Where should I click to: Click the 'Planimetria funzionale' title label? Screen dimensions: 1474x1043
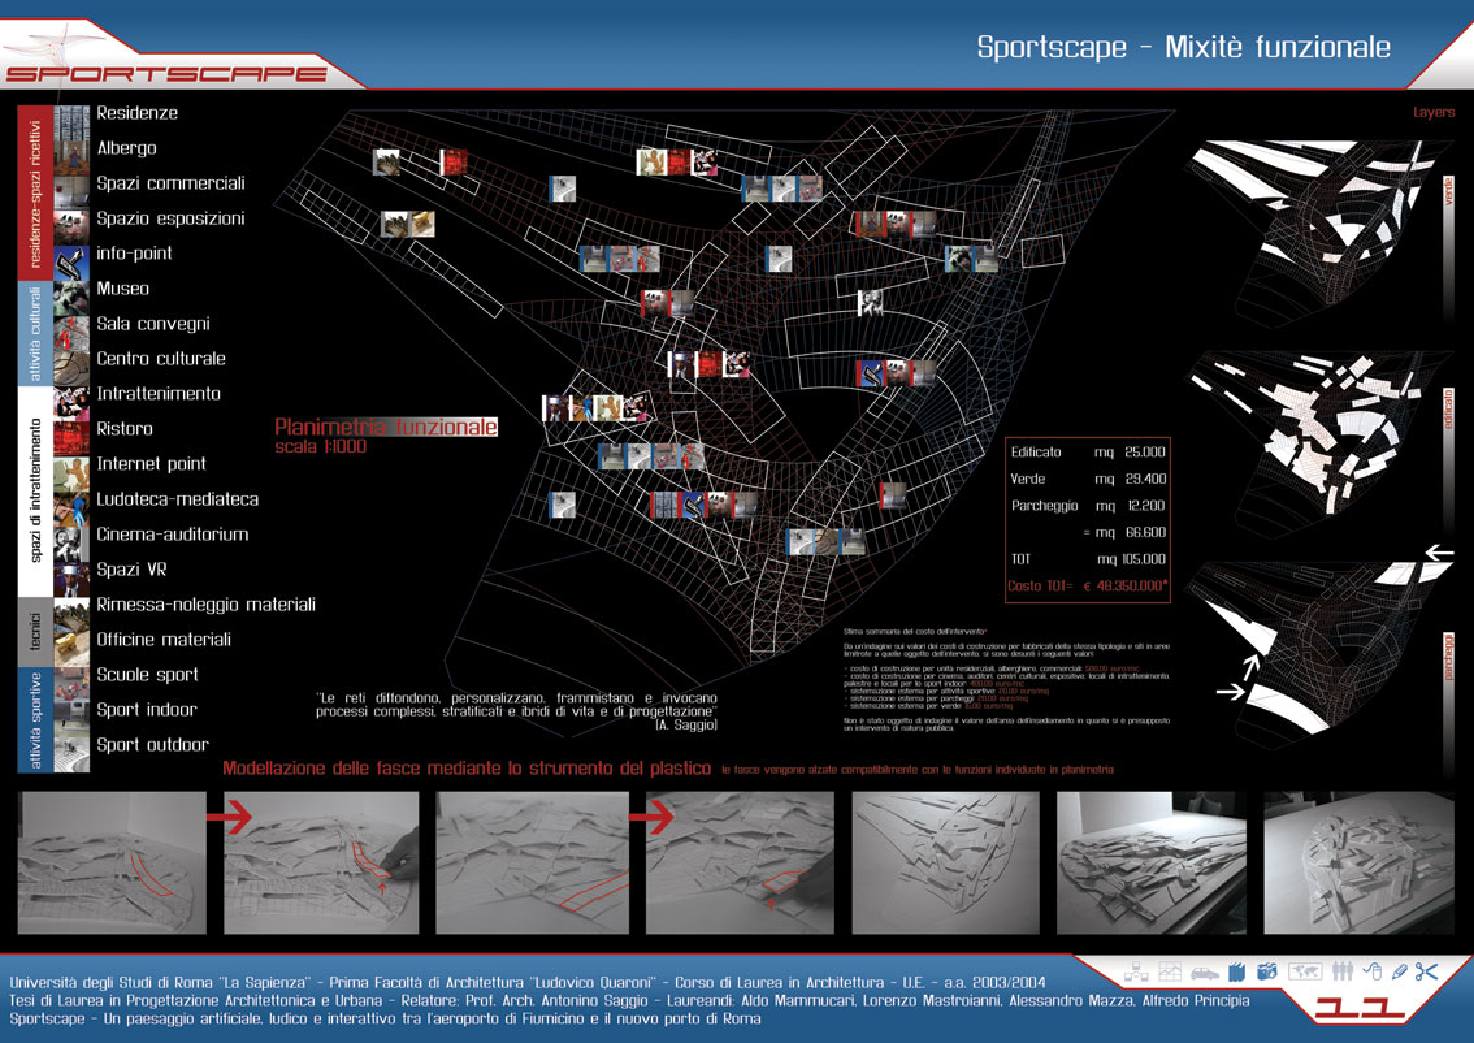[386, 427]
